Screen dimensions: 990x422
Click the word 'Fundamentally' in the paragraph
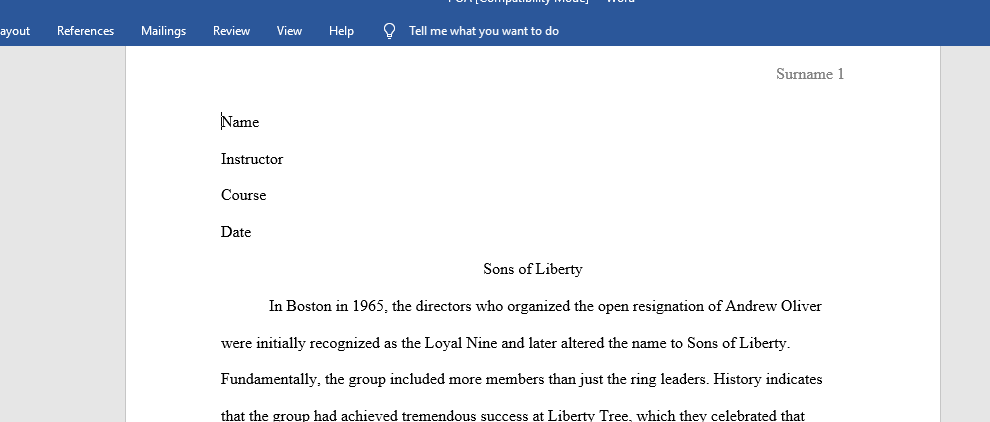pyautogui.click(x=270, y=380)
